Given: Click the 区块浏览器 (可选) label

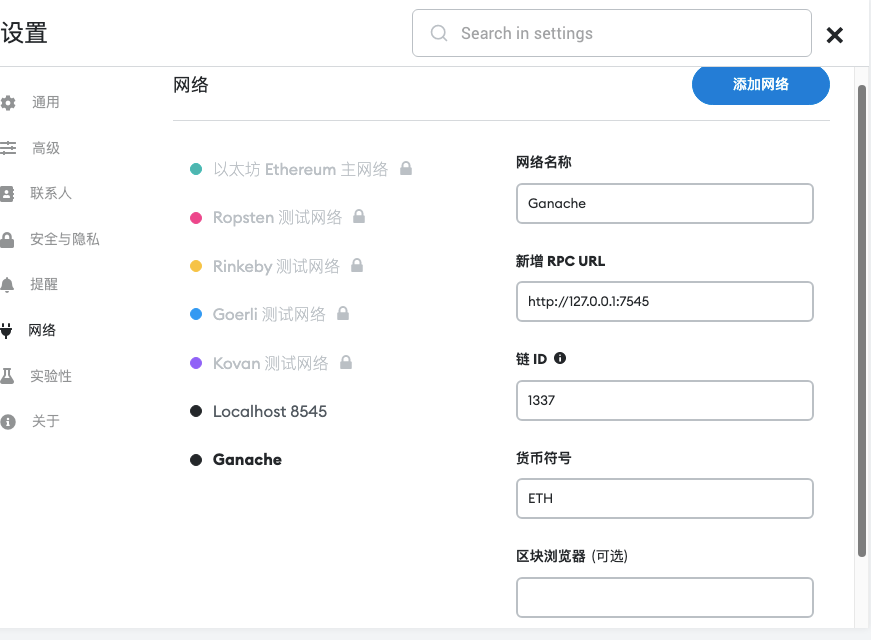Looking at the screenshot, I should (x=572, y=556).
